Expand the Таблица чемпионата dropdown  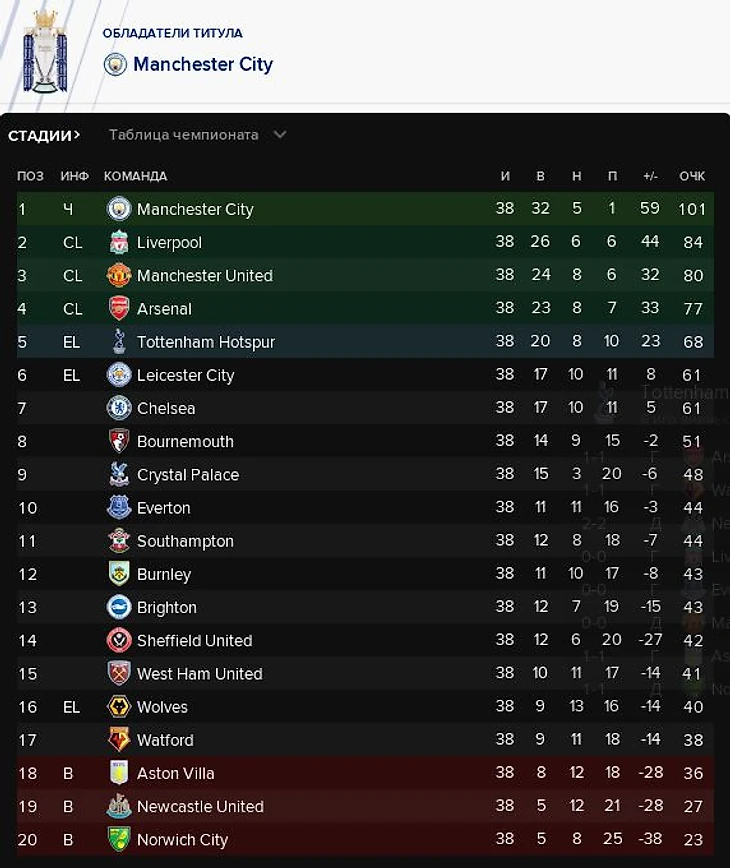pos(197,135)
